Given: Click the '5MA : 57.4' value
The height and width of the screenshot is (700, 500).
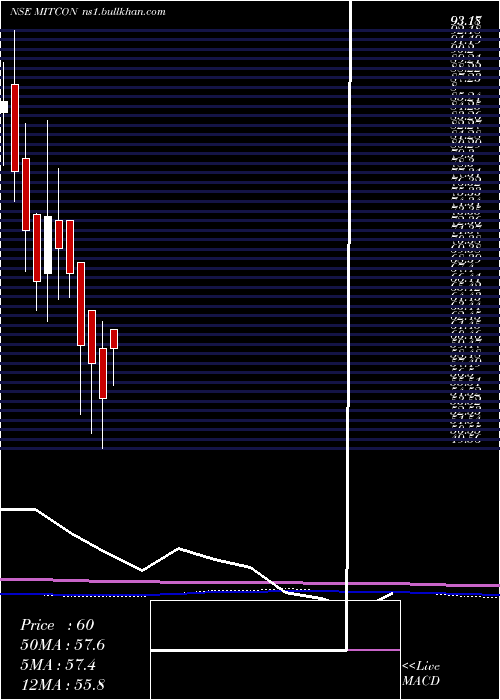Looking at the screenshot, I should click(58, 665).
